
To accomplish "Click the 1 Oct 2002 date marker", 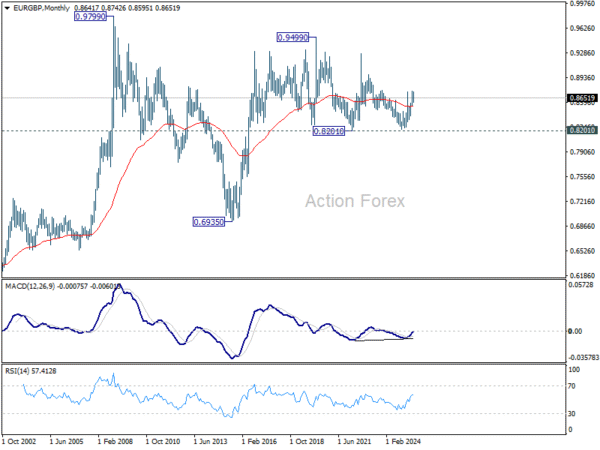I will click(x=19, y=441).
